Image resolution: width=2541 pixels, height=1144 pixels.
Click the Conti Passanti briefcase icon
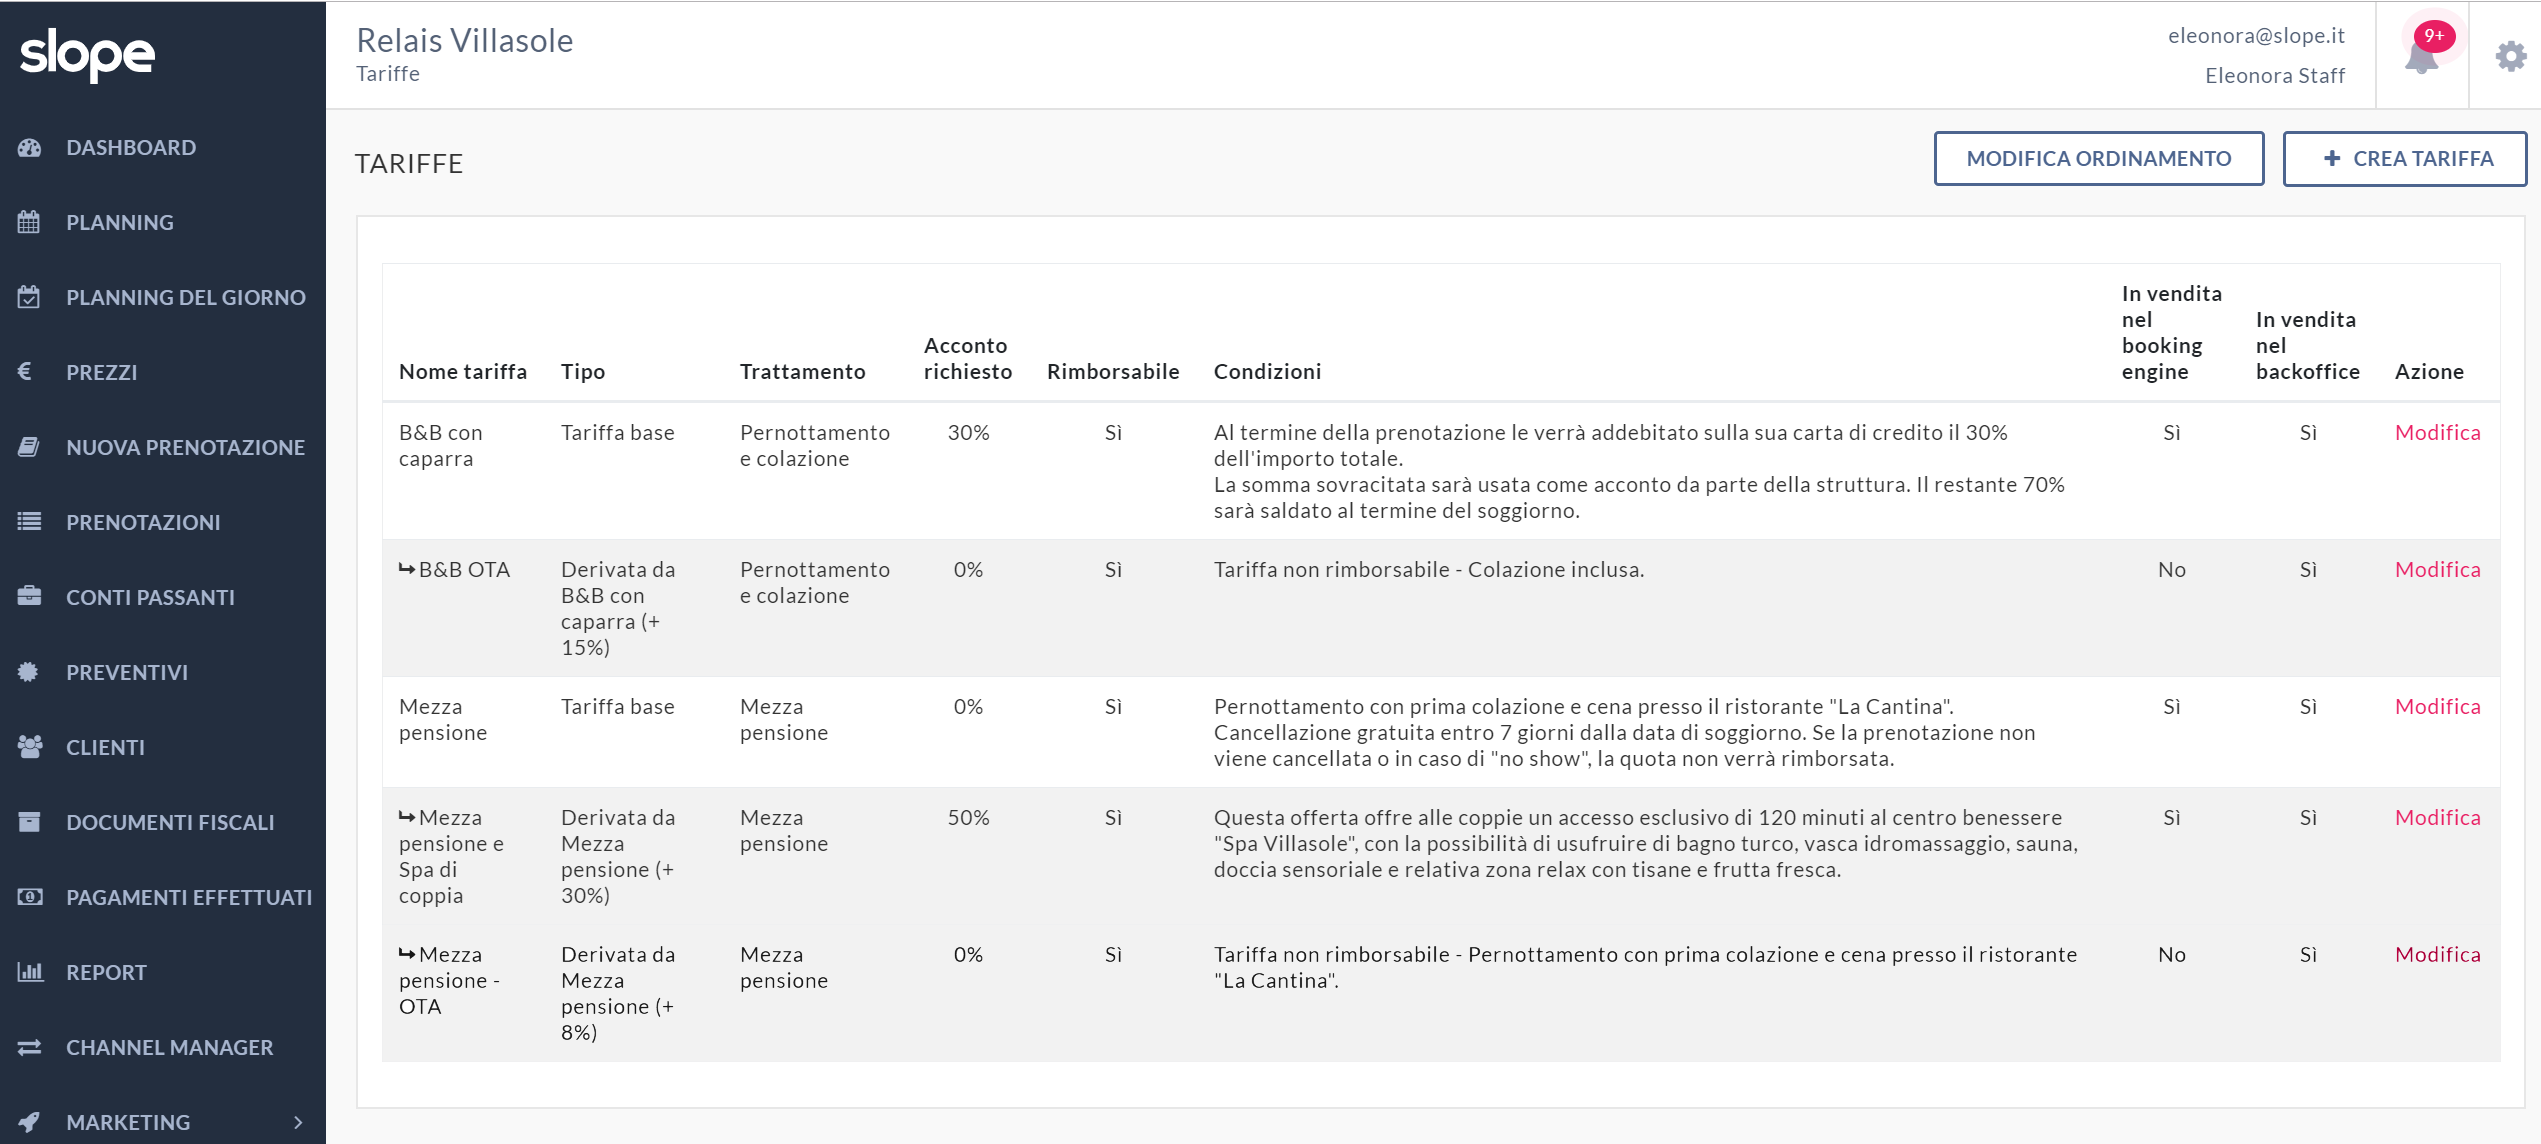[x=29, y=597]
